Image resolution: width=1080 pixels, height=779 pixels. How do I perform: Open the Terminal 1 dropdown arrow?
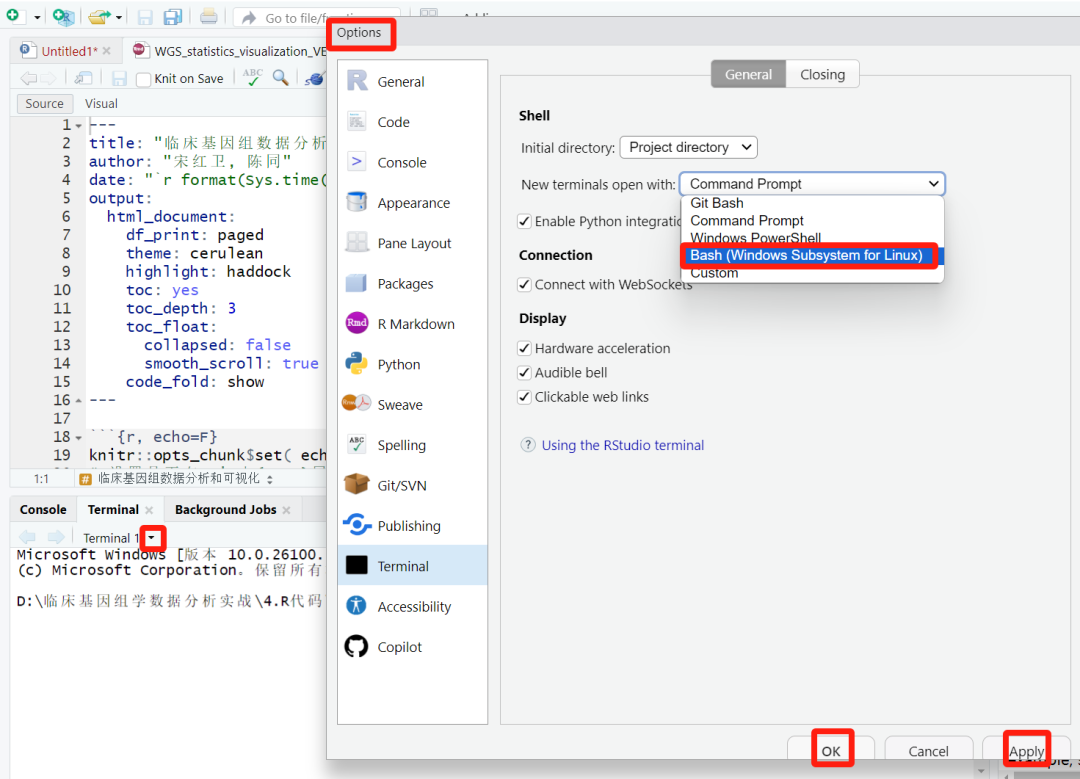(152, 537)
